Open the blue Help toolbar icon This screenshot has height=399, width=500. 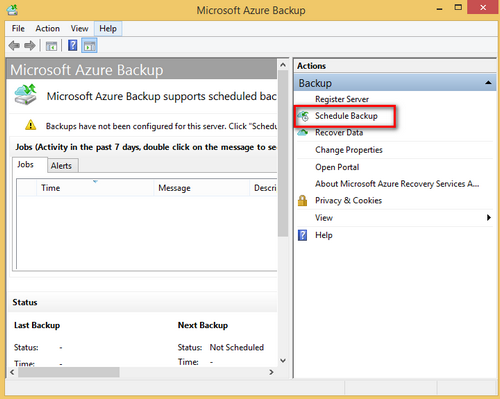coord(72,45)
